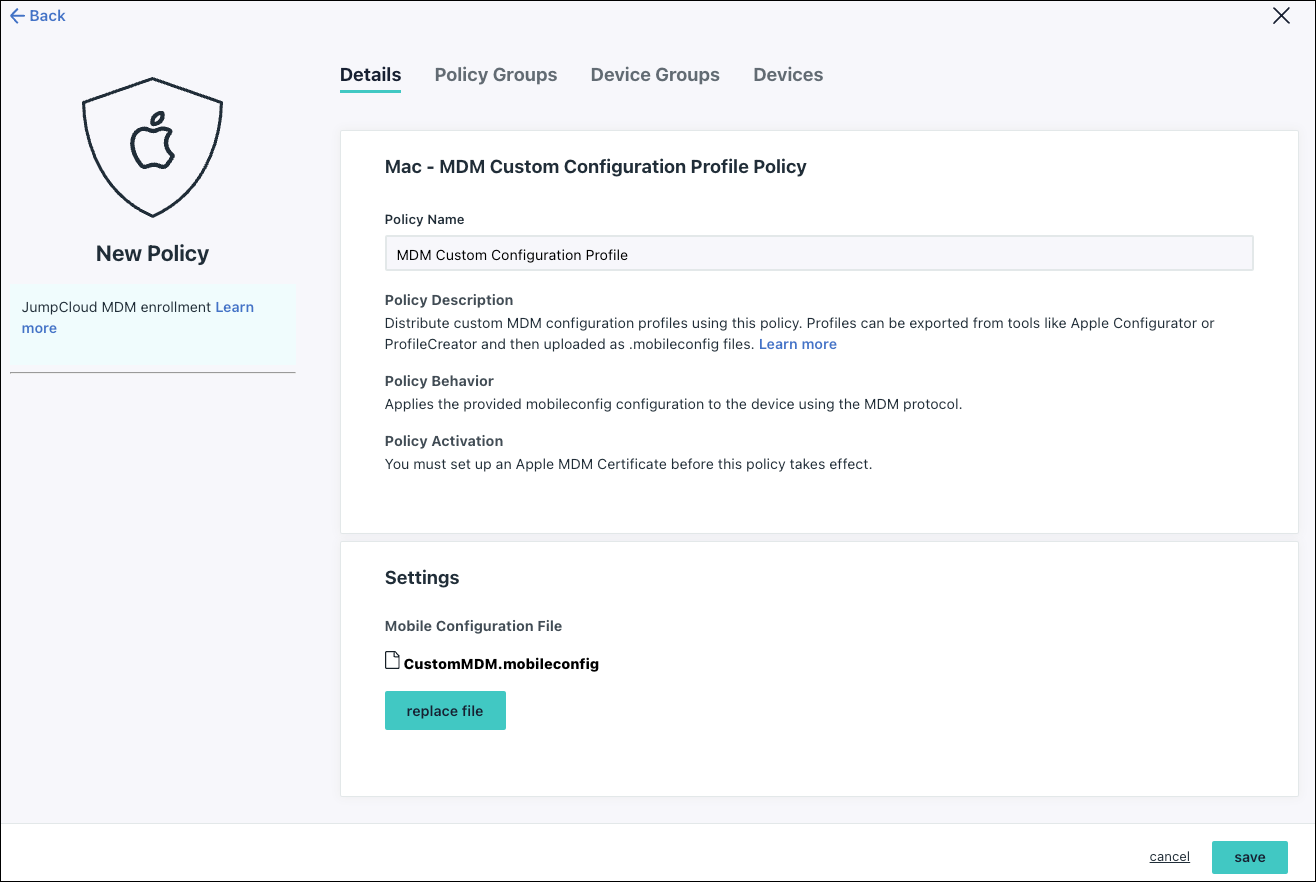Click the Mac - MDM Custom Configuration heading
Viewport: 1316px width, 882px height.
tap(595, 167)
